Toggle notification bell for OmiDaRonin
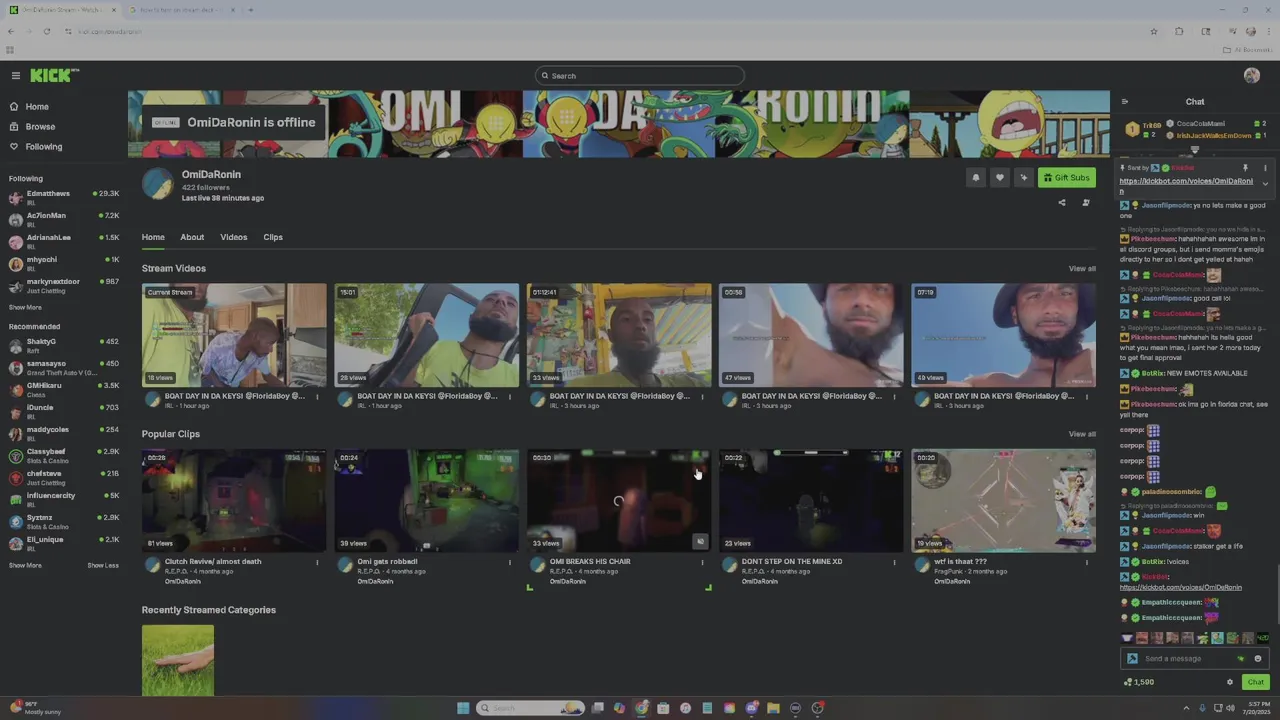 (x=976, y=178)
